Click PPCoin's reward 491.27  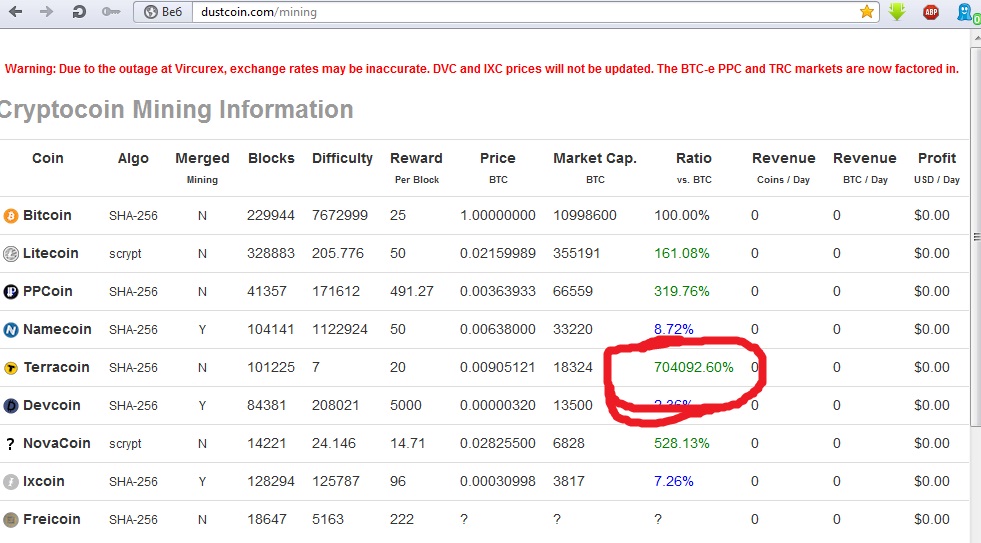coord(412,292)
